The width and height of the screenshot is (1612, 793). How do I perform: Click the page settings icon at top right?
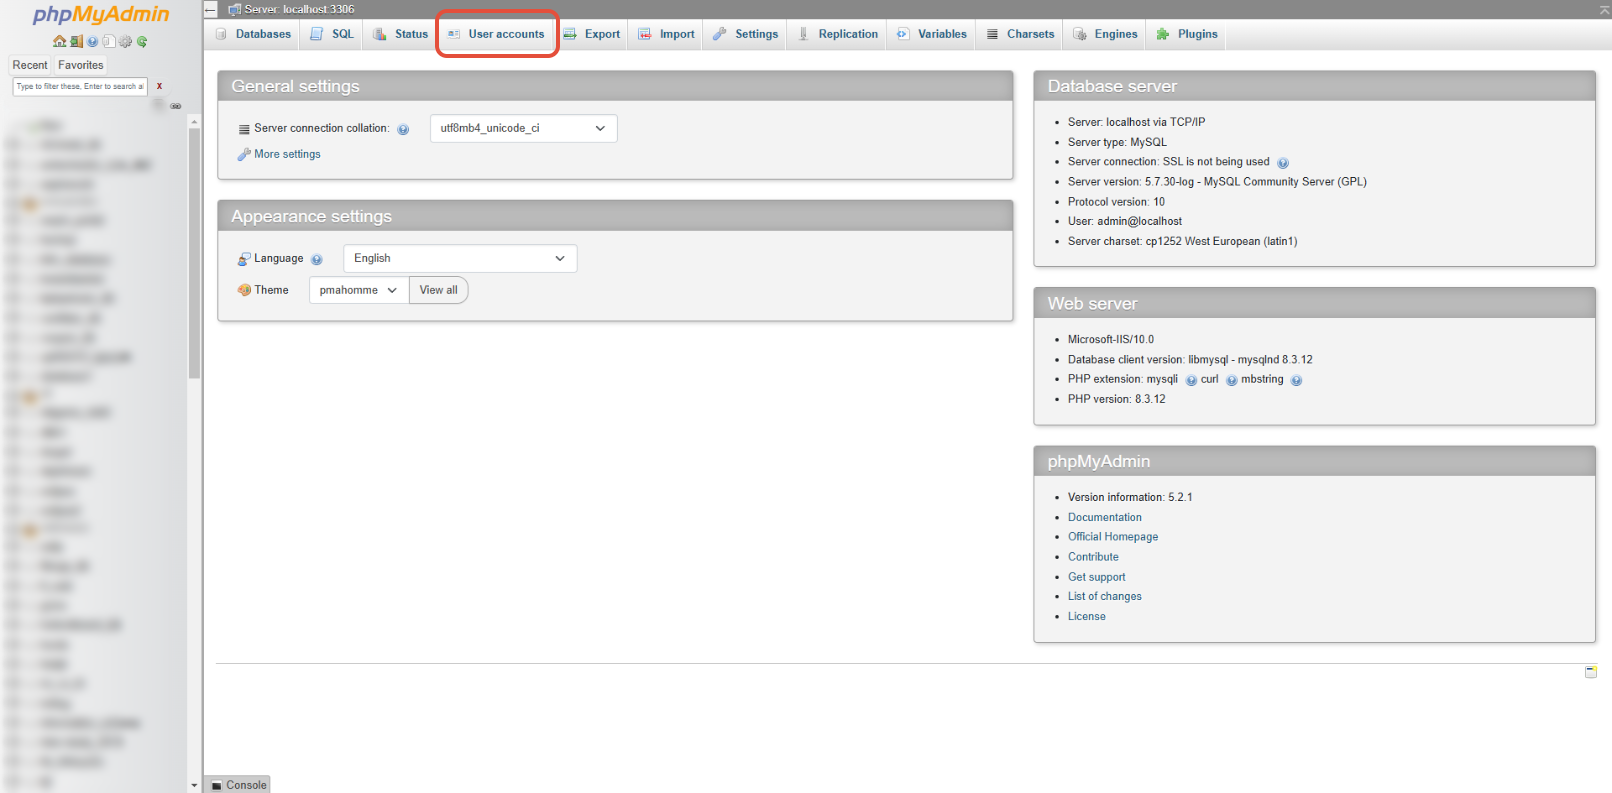click(1604, 9)
